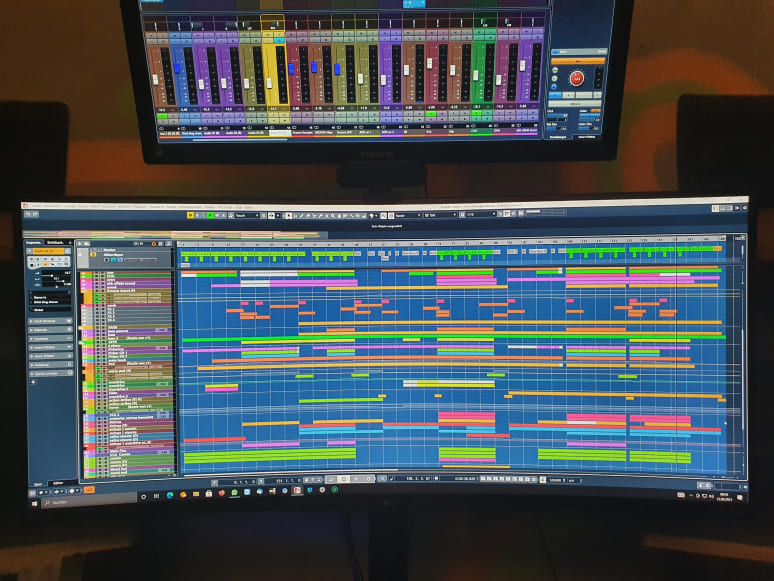The image size is (774, 581).
Task: Toggle the global Solo S button in toolbar
Action: 197,216
